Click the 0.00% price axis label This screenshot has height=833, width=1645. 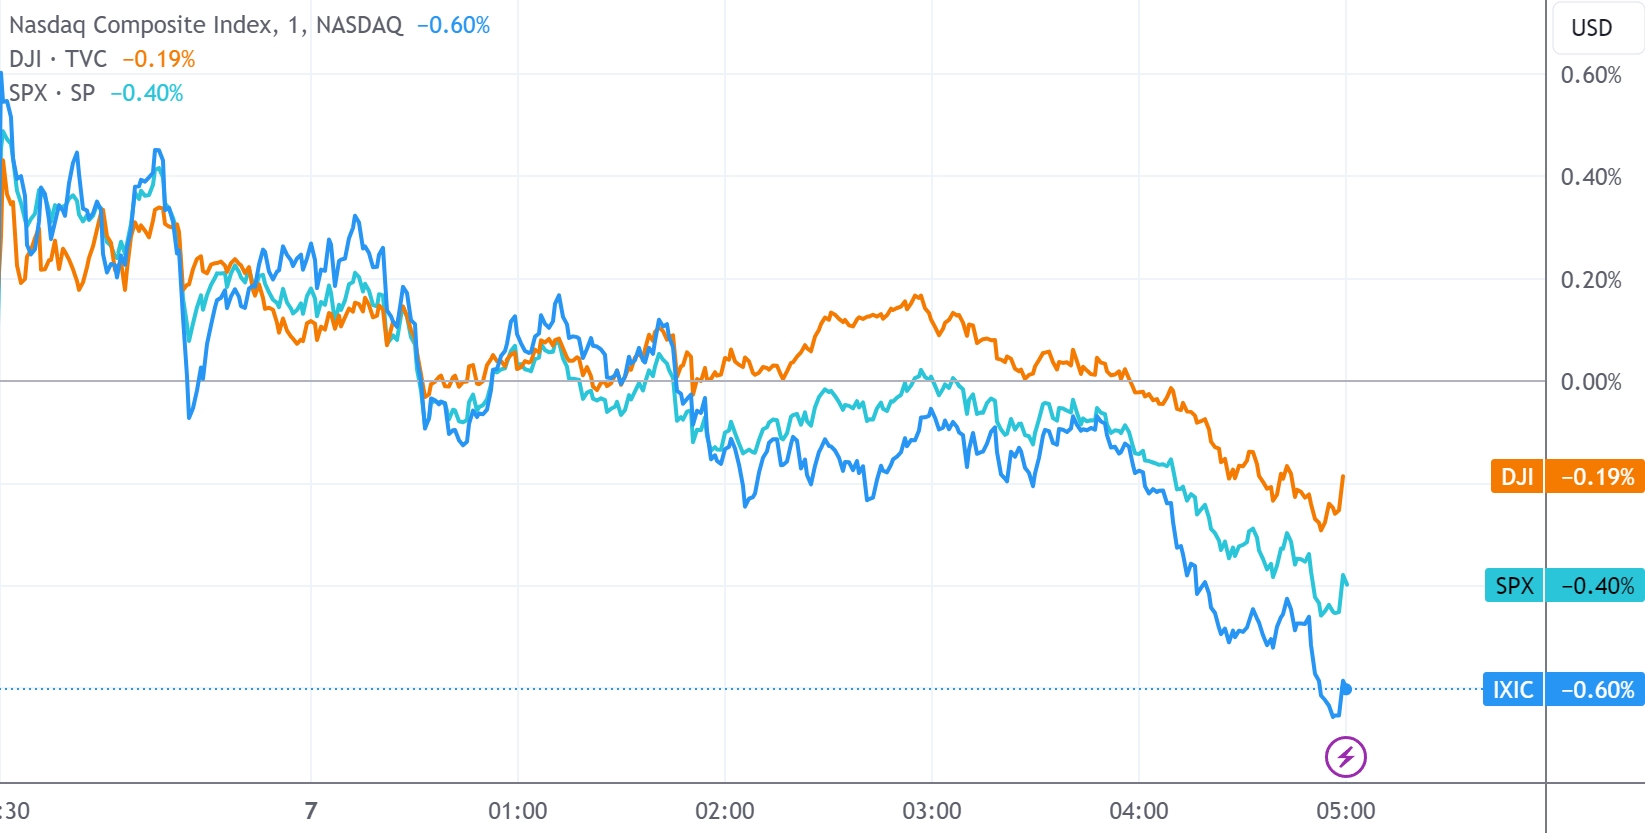pos(1591,382)
